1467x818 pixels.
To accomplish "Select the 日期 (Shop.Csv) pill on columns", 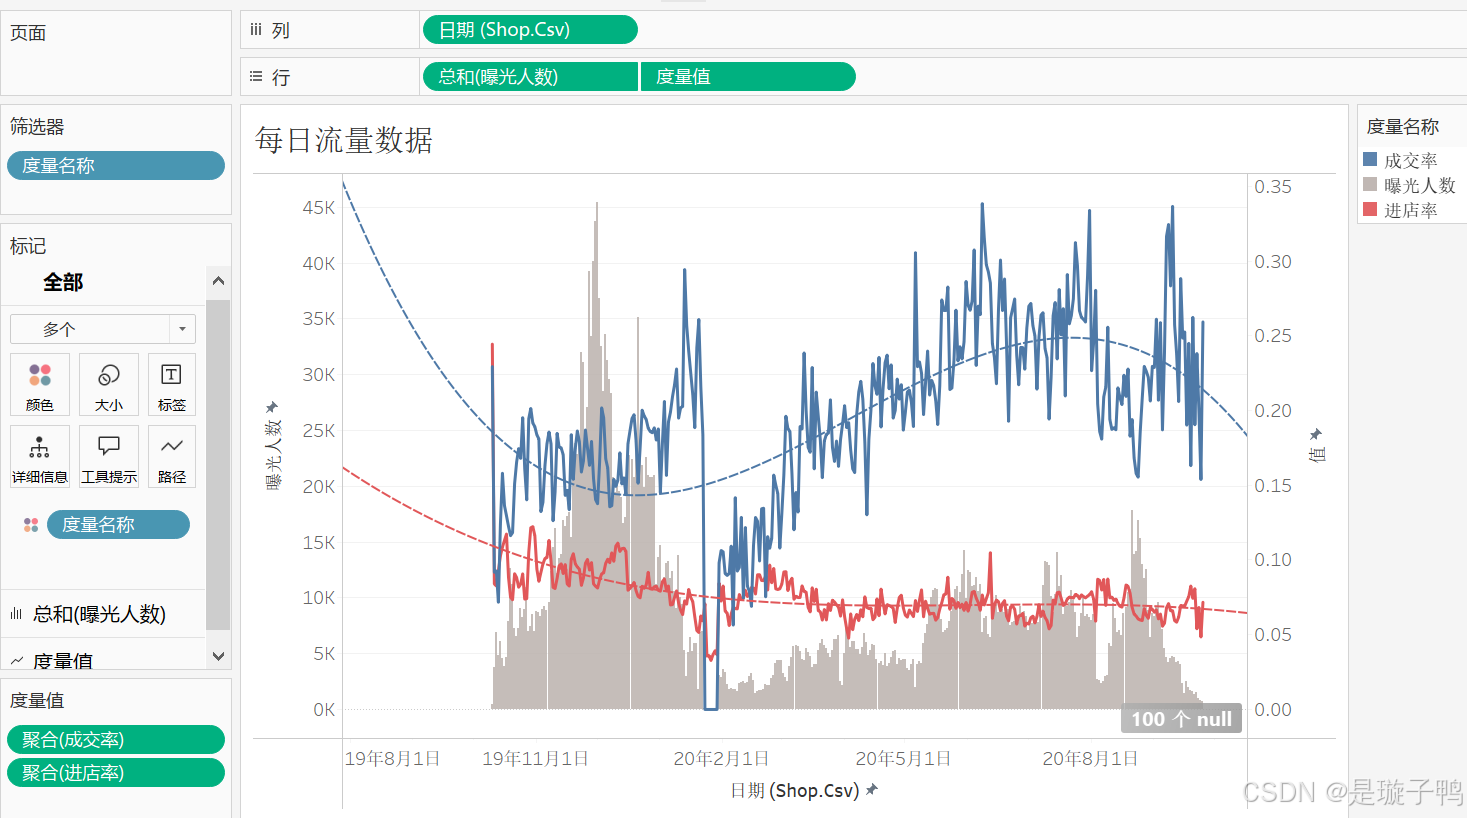I will click(530, 30).
